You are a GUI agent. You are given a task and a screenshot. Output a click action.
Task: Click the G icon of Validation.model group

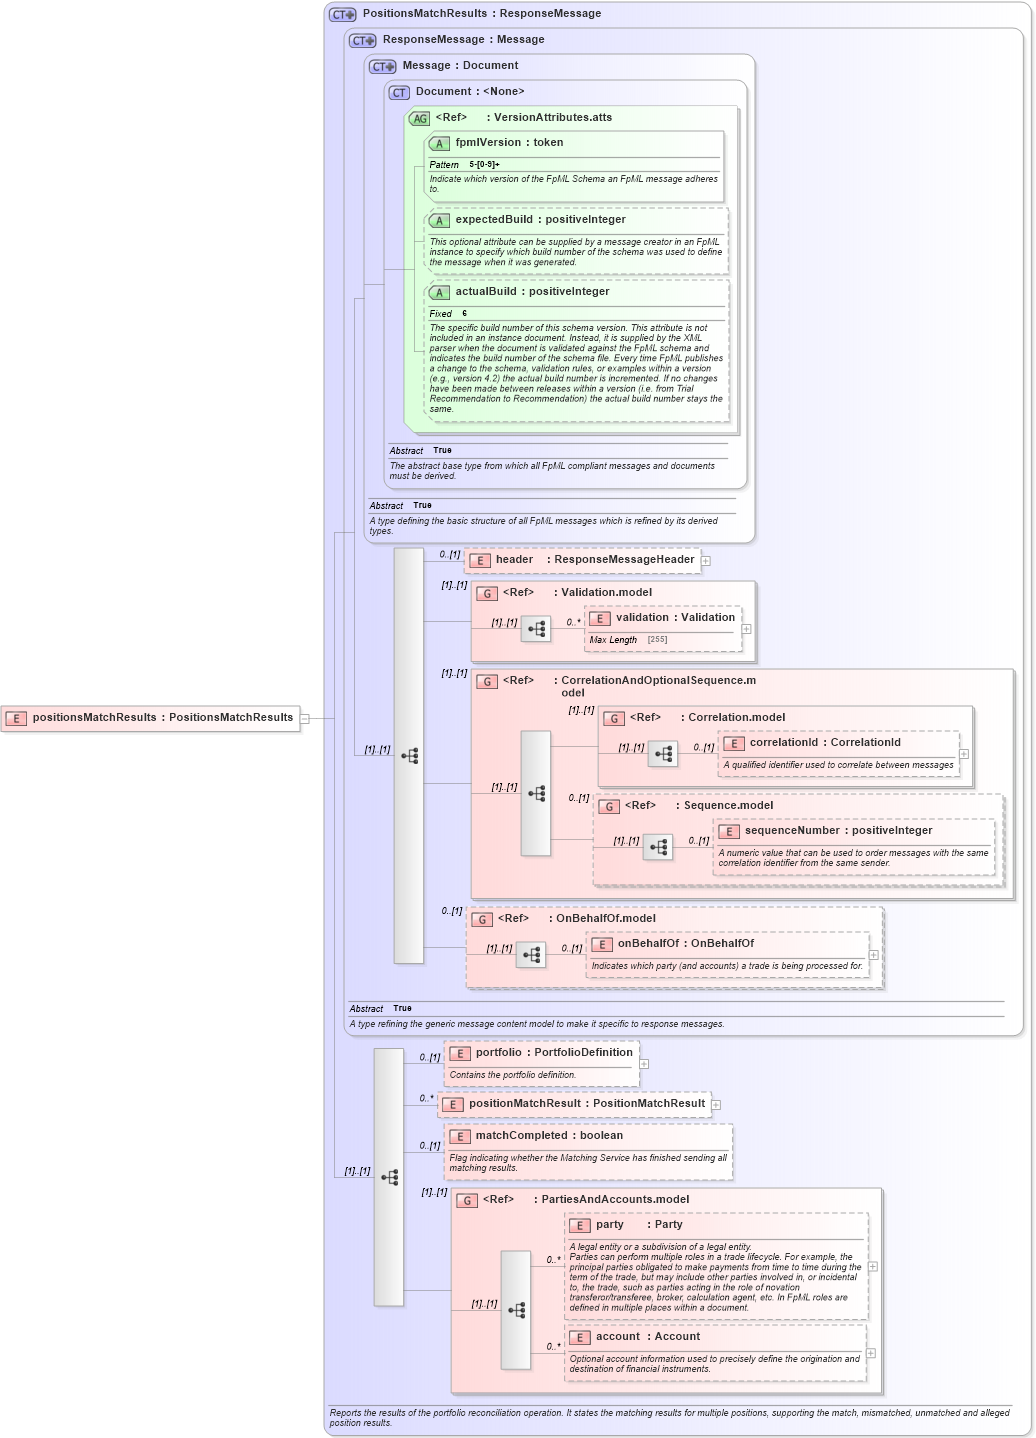(487, 593)
